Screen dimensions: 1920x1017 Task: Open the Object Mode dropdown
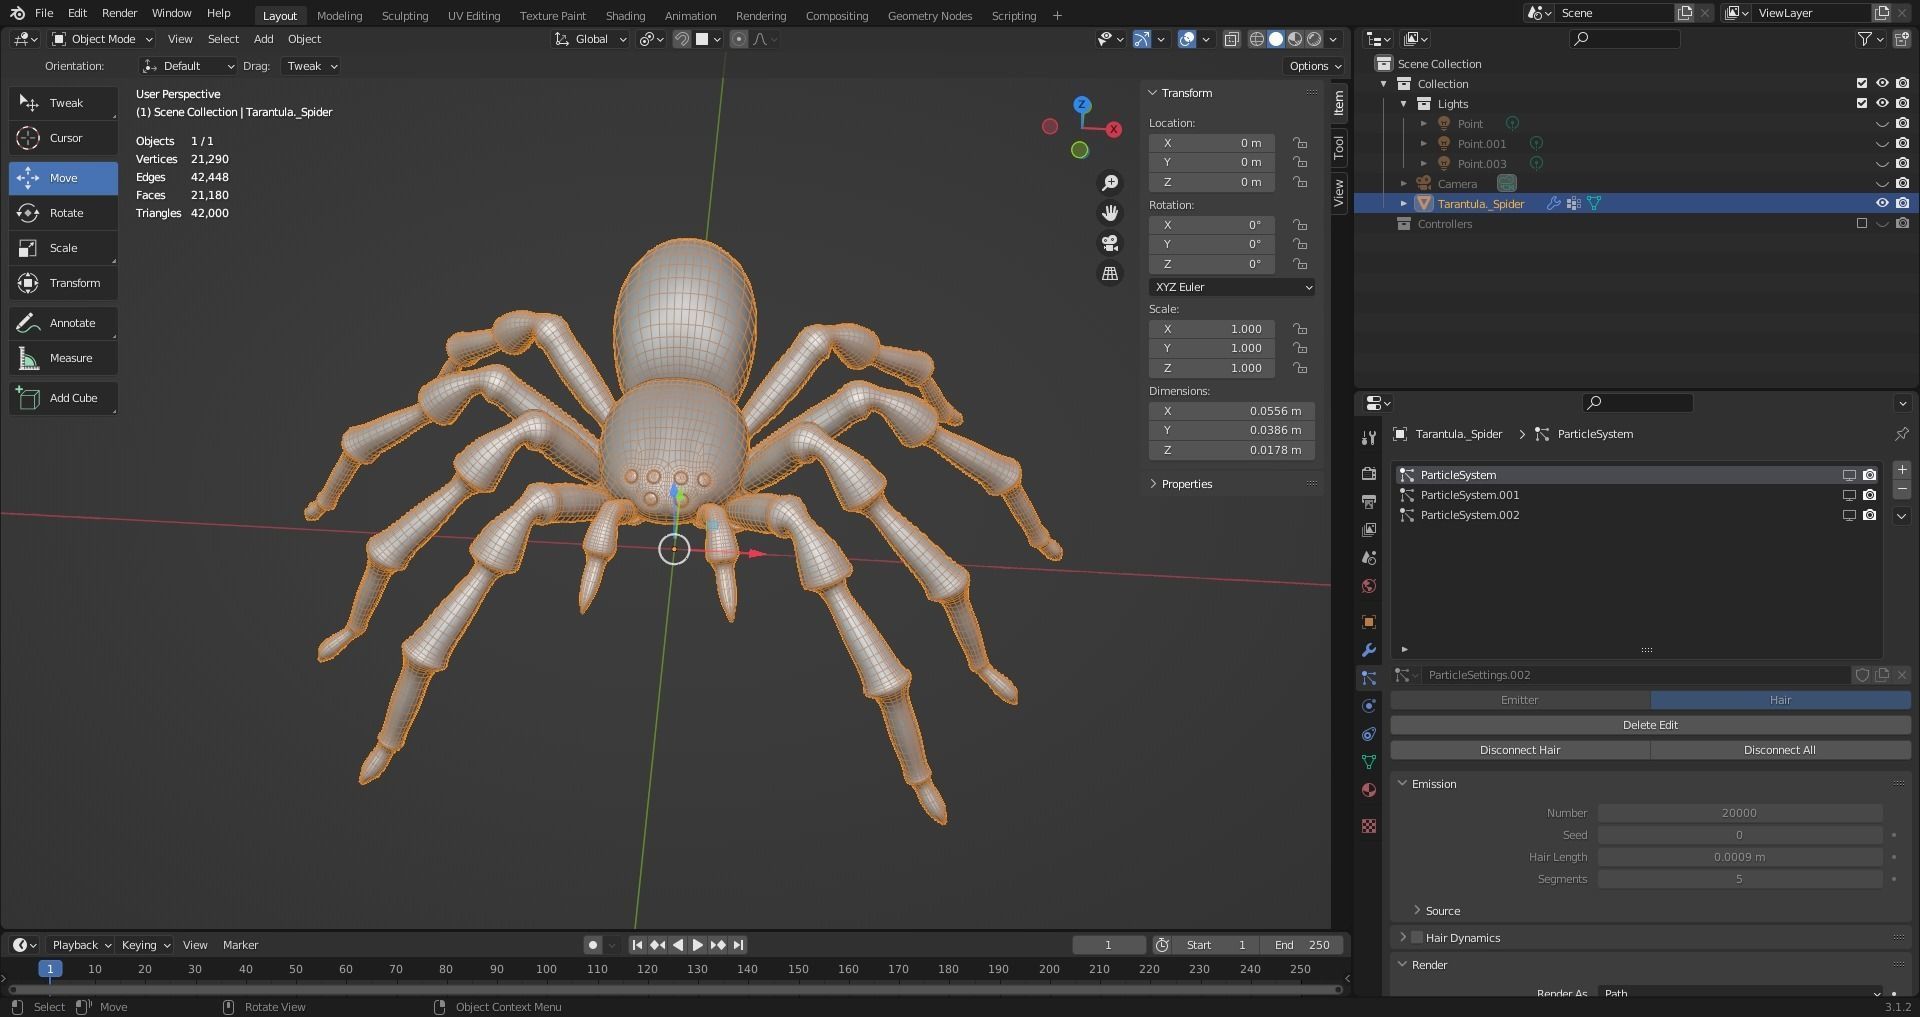102,39
